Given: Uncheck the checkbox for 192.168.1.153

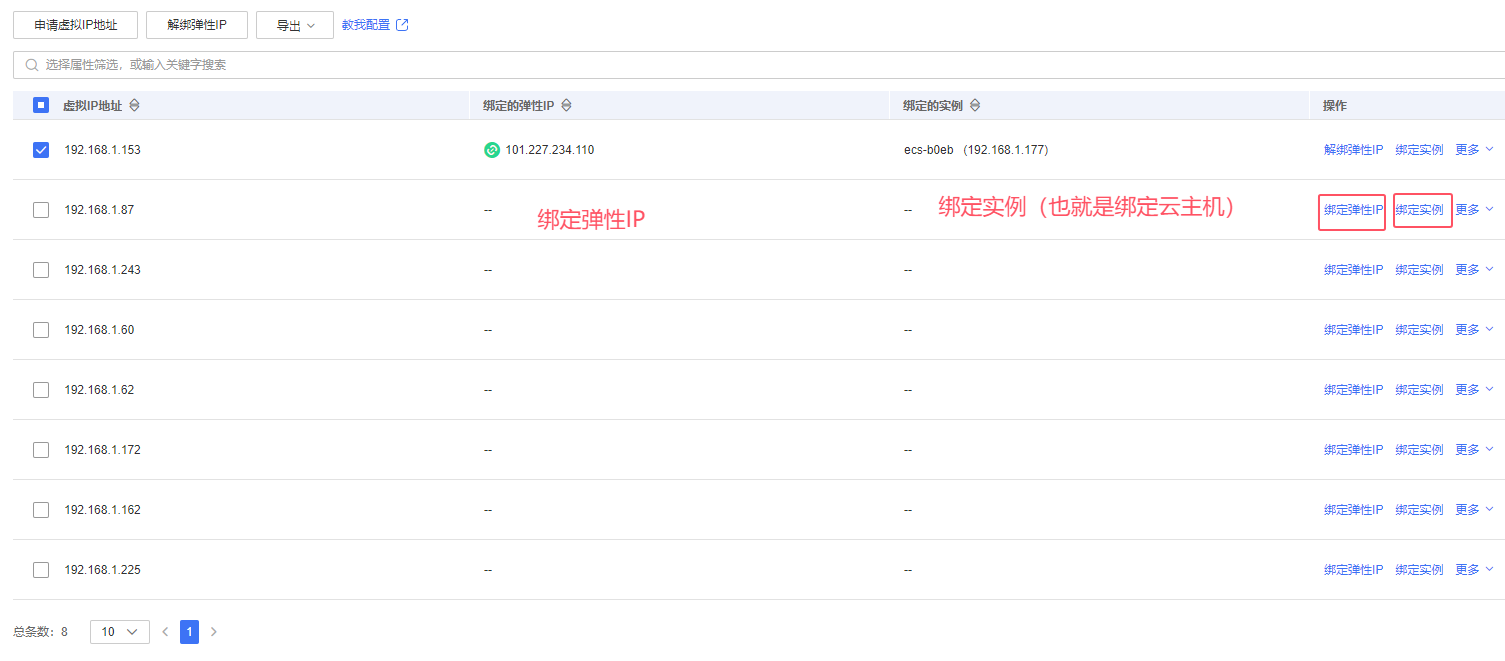Looking at the screenshot, I should pos(41,150).
